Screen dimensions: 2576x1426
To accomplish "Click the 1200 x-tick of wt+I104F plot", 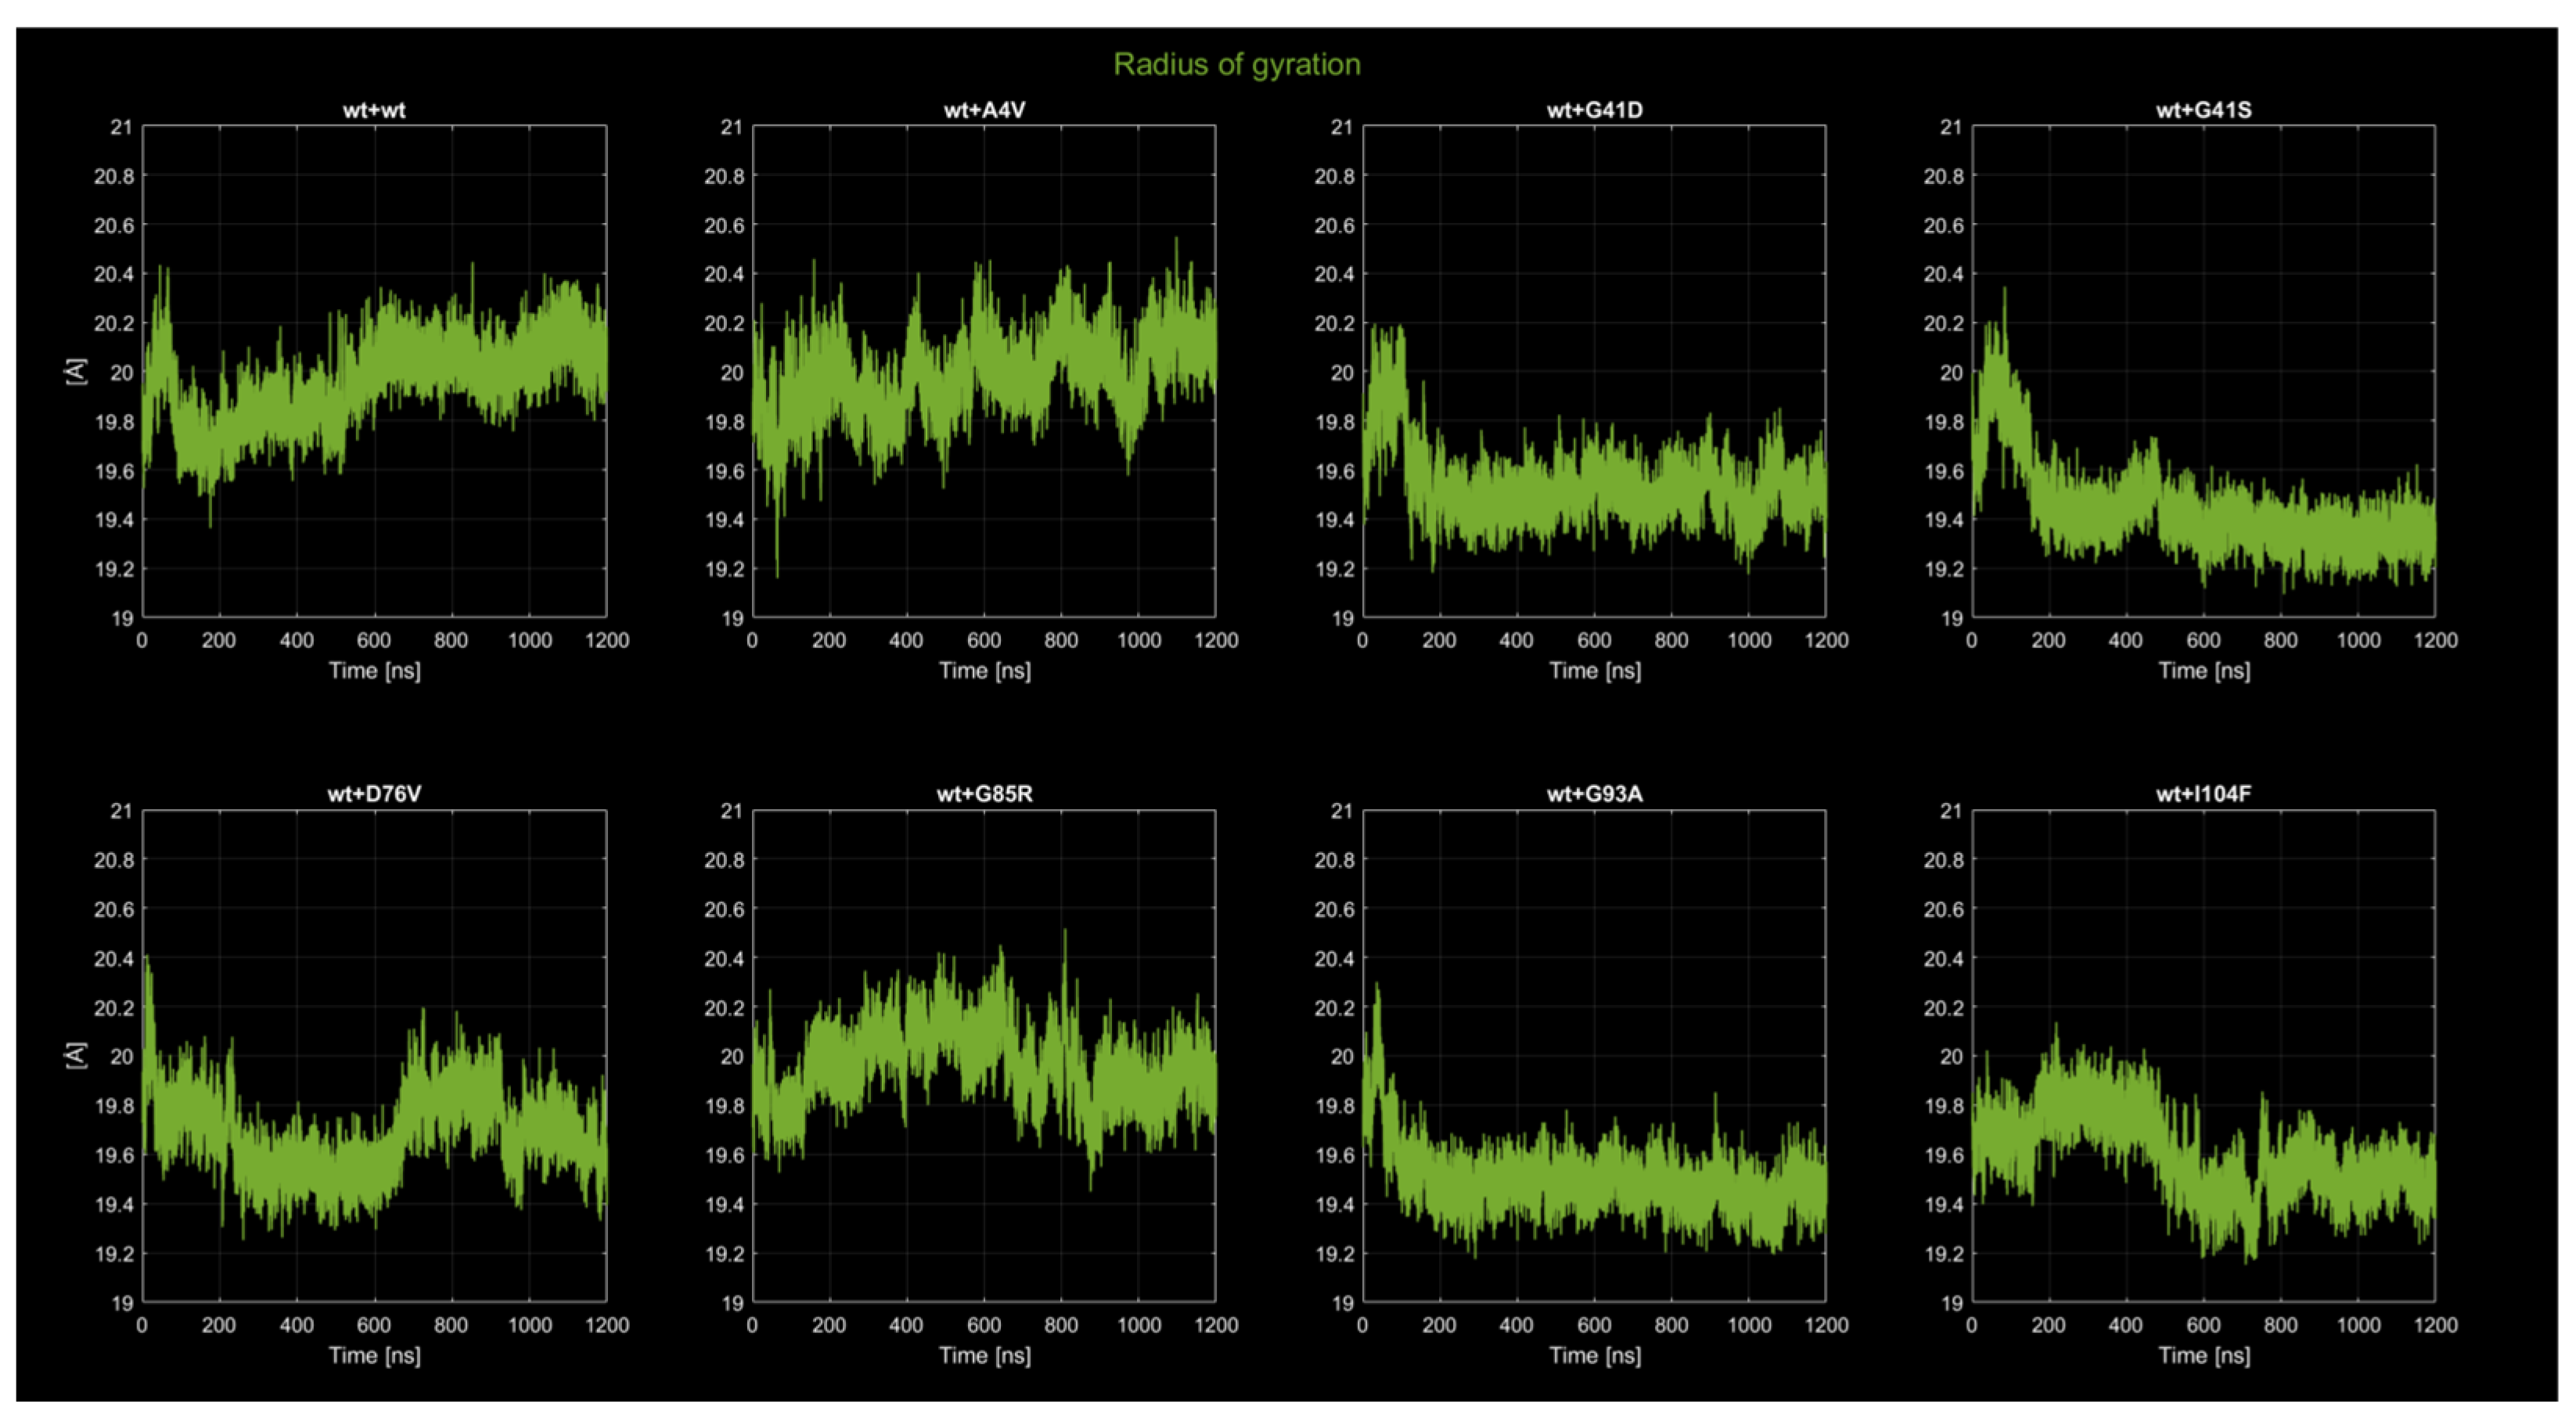I will 2435,1325.
